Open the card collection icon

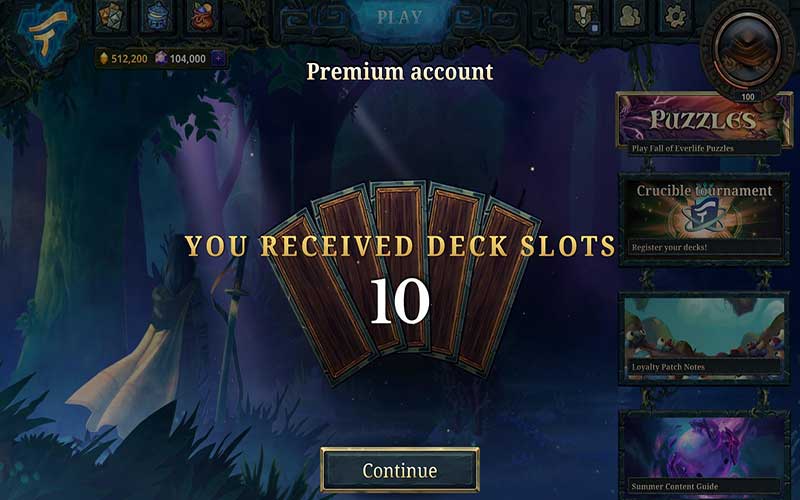click(111, 16)
